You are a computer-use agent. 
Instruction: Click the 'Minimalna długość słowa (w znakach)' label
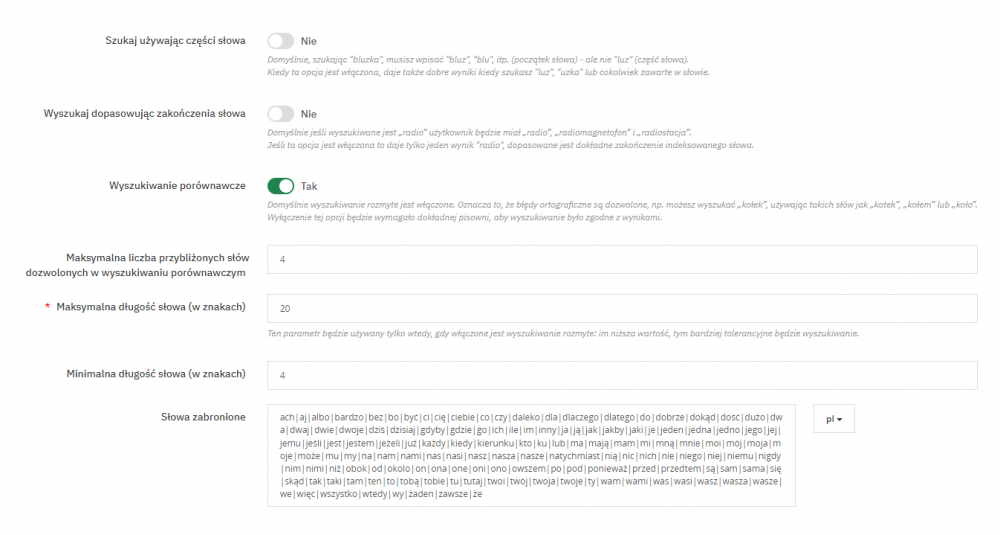click(155, 374)
